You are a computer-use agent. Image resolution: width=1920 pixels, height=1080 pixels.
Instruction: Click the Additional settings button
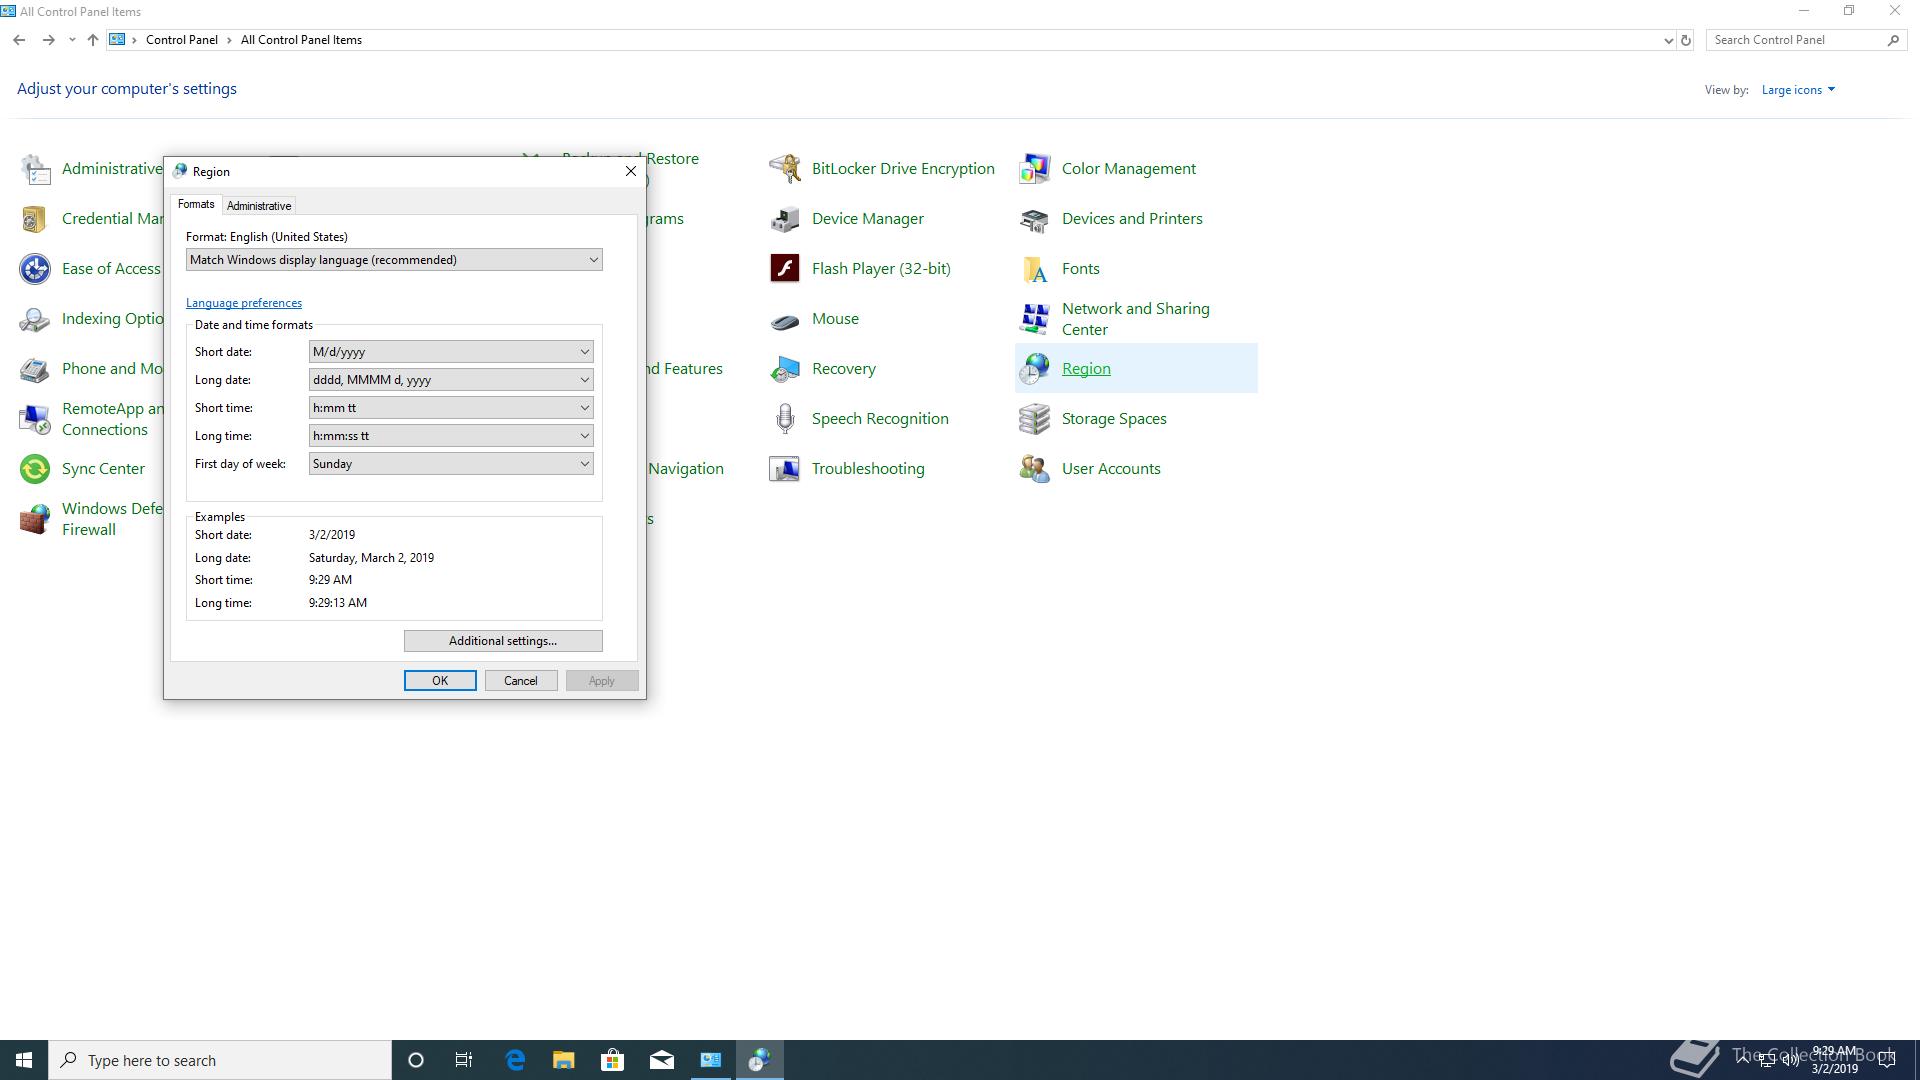point(503,641)
